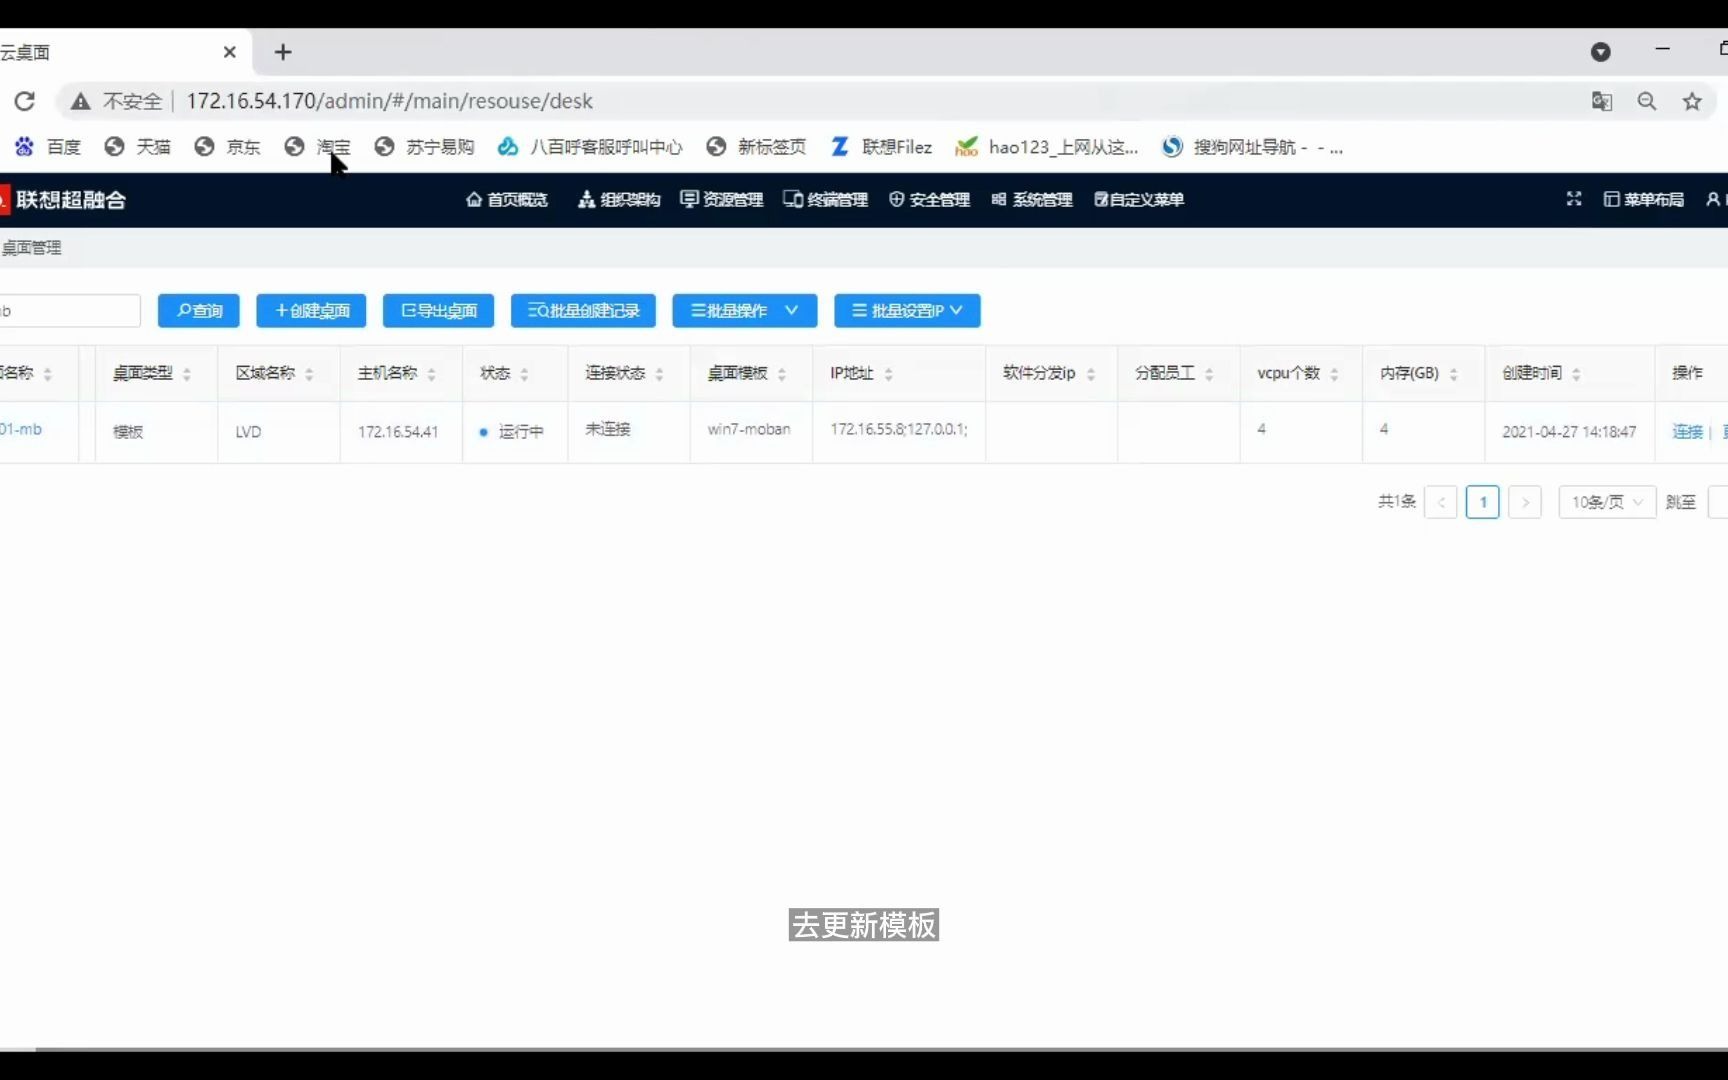Open the 搜狗网址导航 bookmark
The width and height of the screenshot is (1728, 1080).
[1252, 147]
